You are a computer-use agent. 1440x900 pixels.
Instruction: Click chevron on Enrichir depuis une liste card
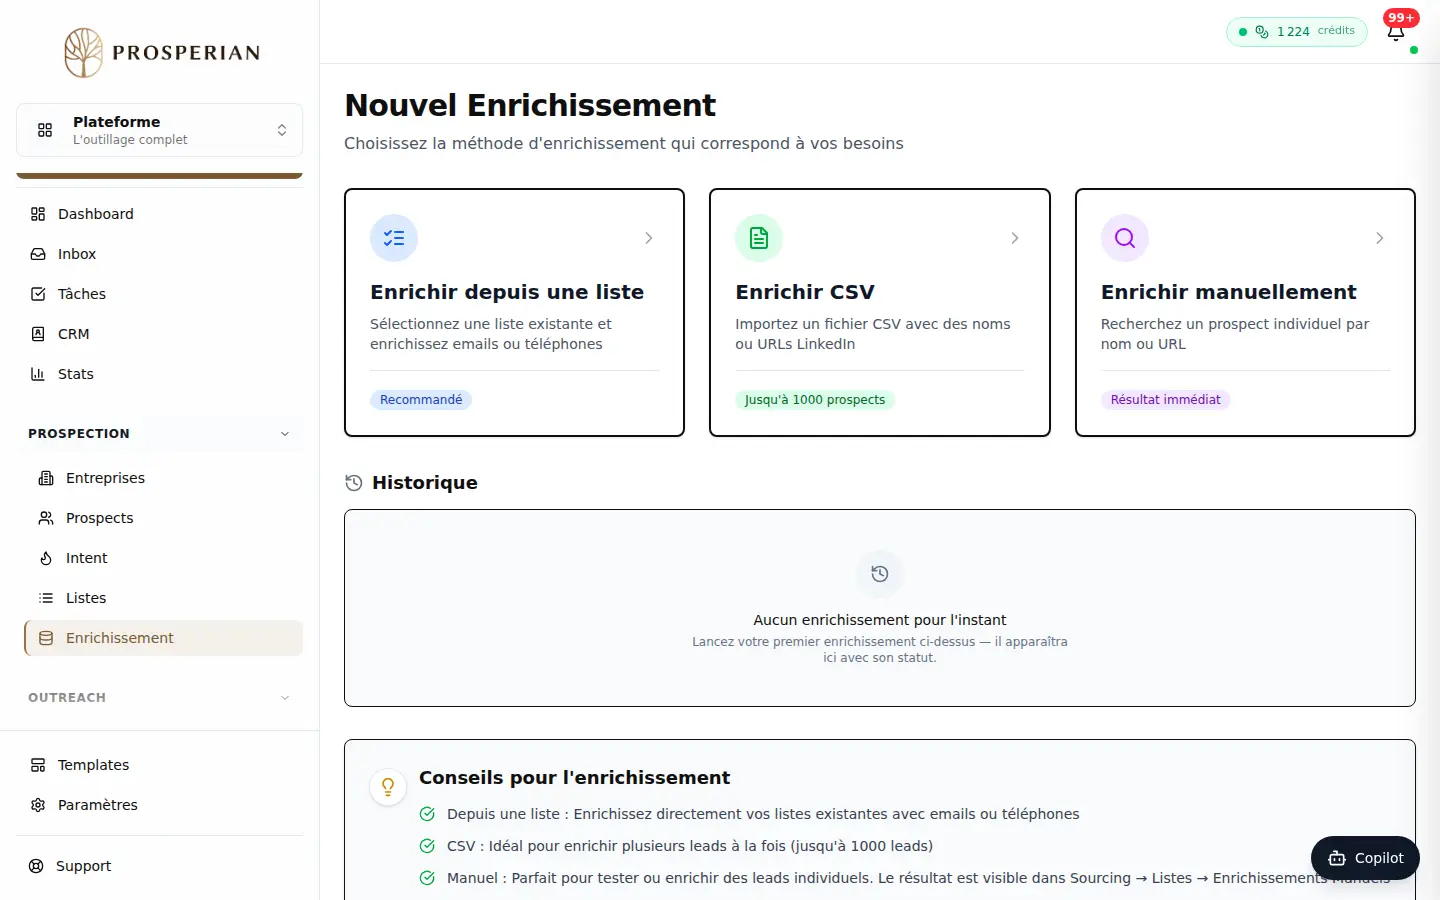point(648,238)
